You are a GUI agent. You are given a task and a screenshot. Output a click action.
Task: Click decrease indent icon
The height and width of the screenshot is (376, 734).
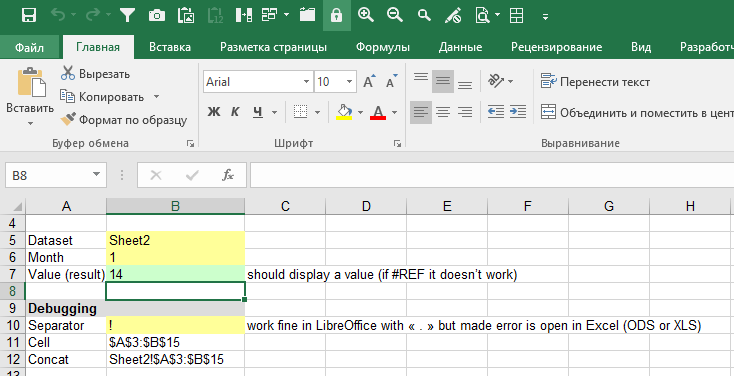(496, 112)
